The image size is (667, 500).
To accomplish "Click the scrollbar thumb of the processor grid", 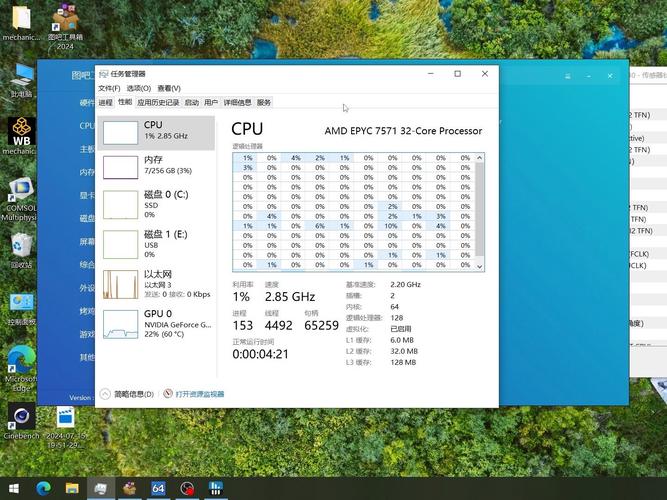I will (x=479, y=209).
